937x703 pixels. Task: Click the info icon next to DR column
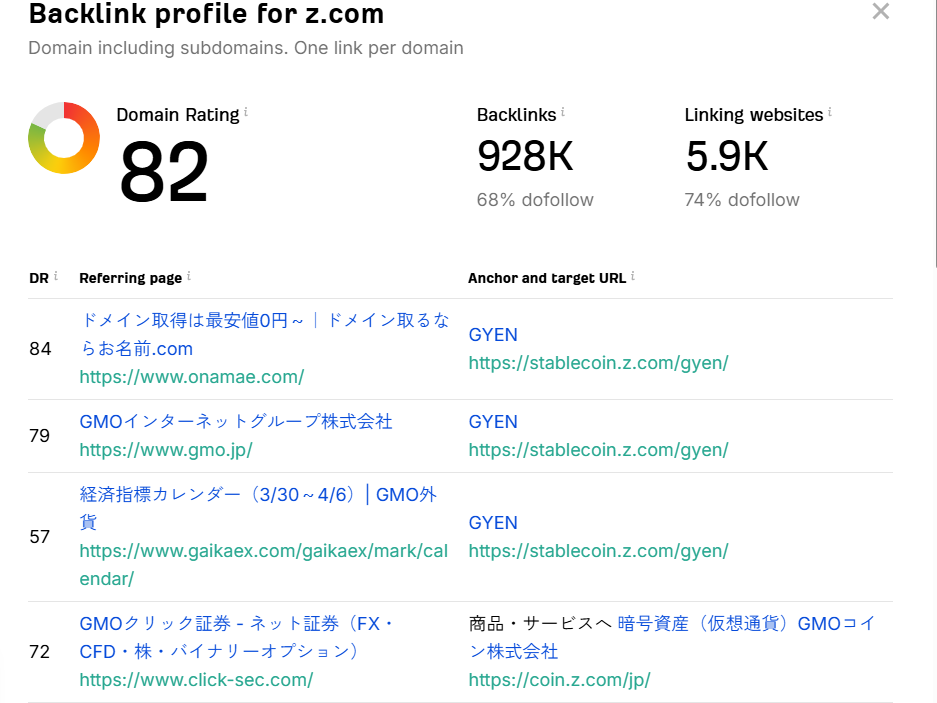click(56, 276)
